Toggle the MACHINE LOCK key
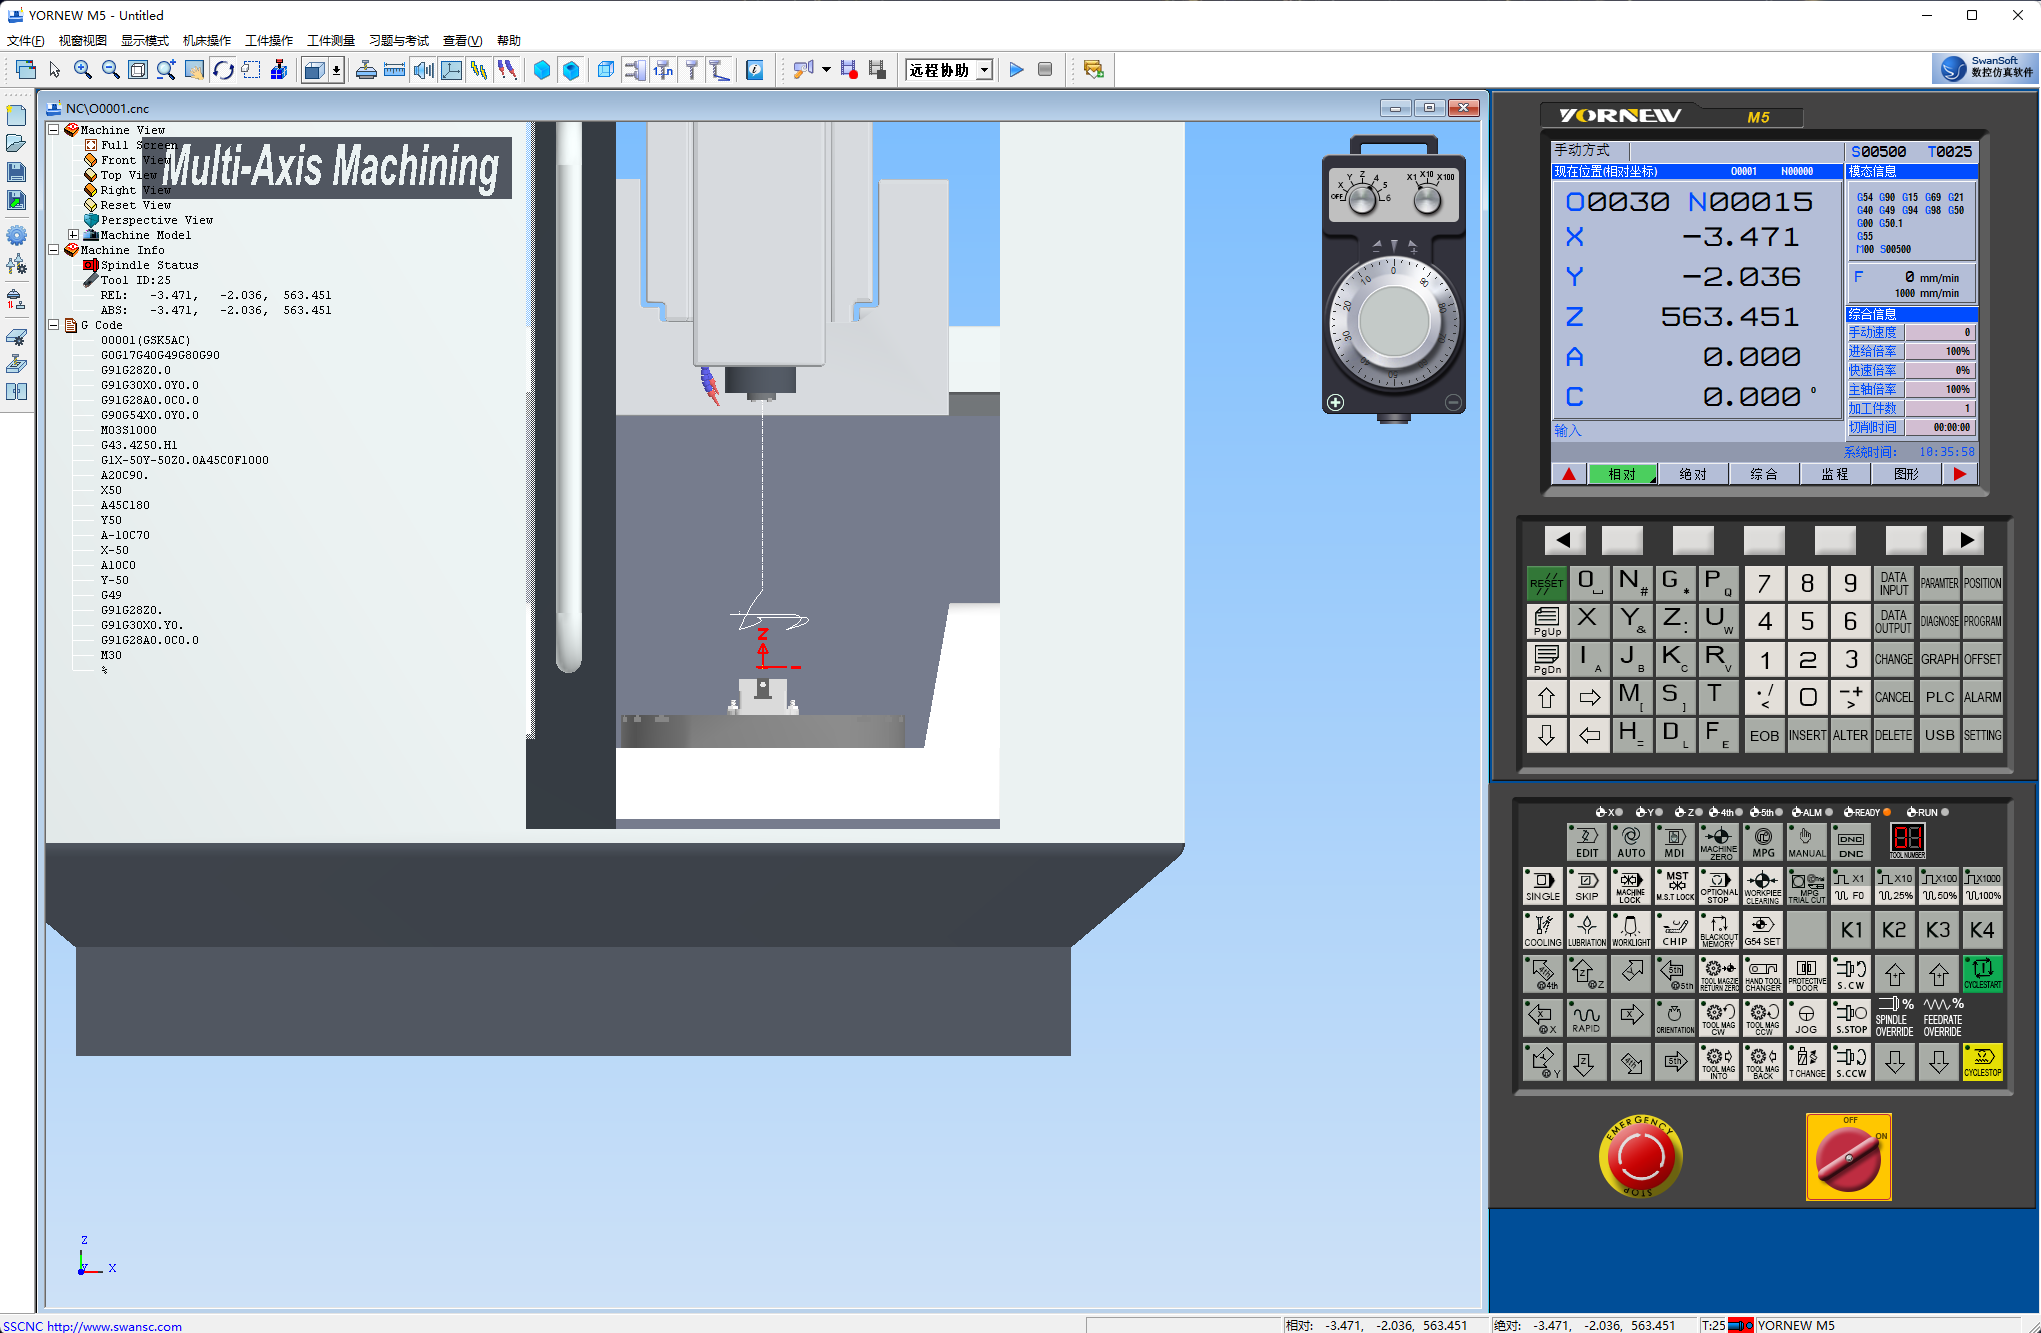 point(1630,885)
